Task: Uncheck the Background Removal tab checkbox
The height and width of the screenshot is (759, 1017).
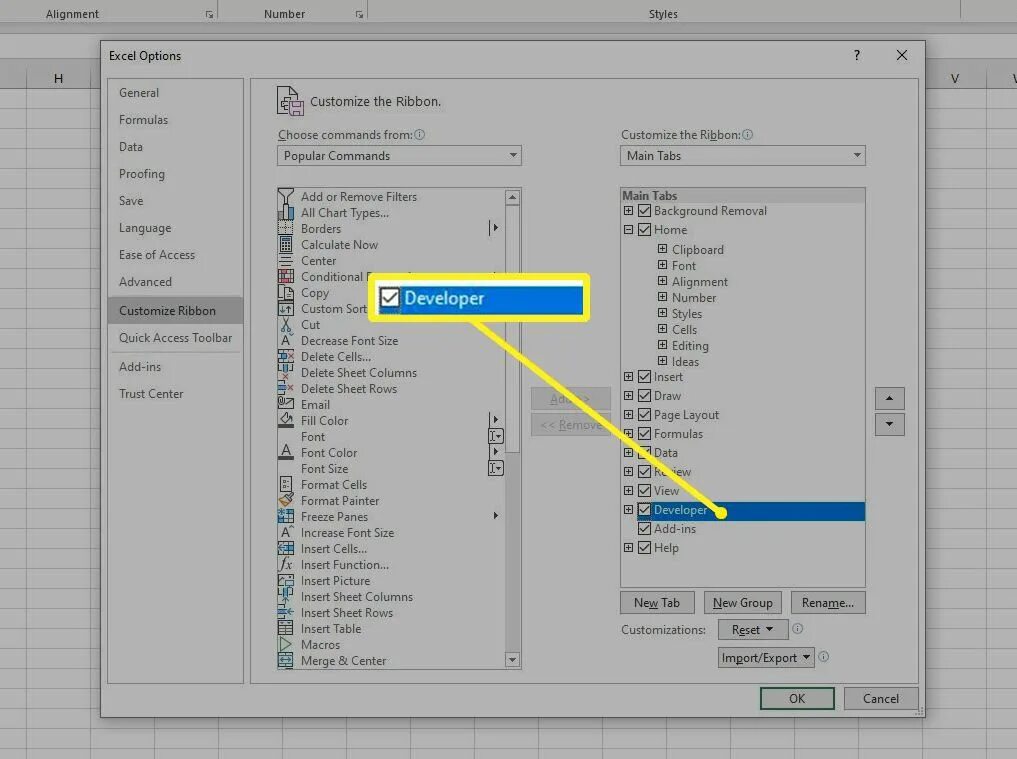Action: click(x=644, y=211)
